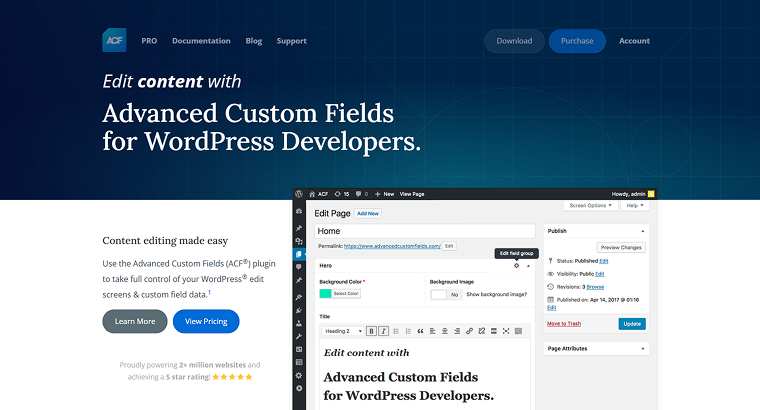Viewport: 760px width, 410px height.
Task: Click into the Title editor content area
Action: [x=425, y=375]
